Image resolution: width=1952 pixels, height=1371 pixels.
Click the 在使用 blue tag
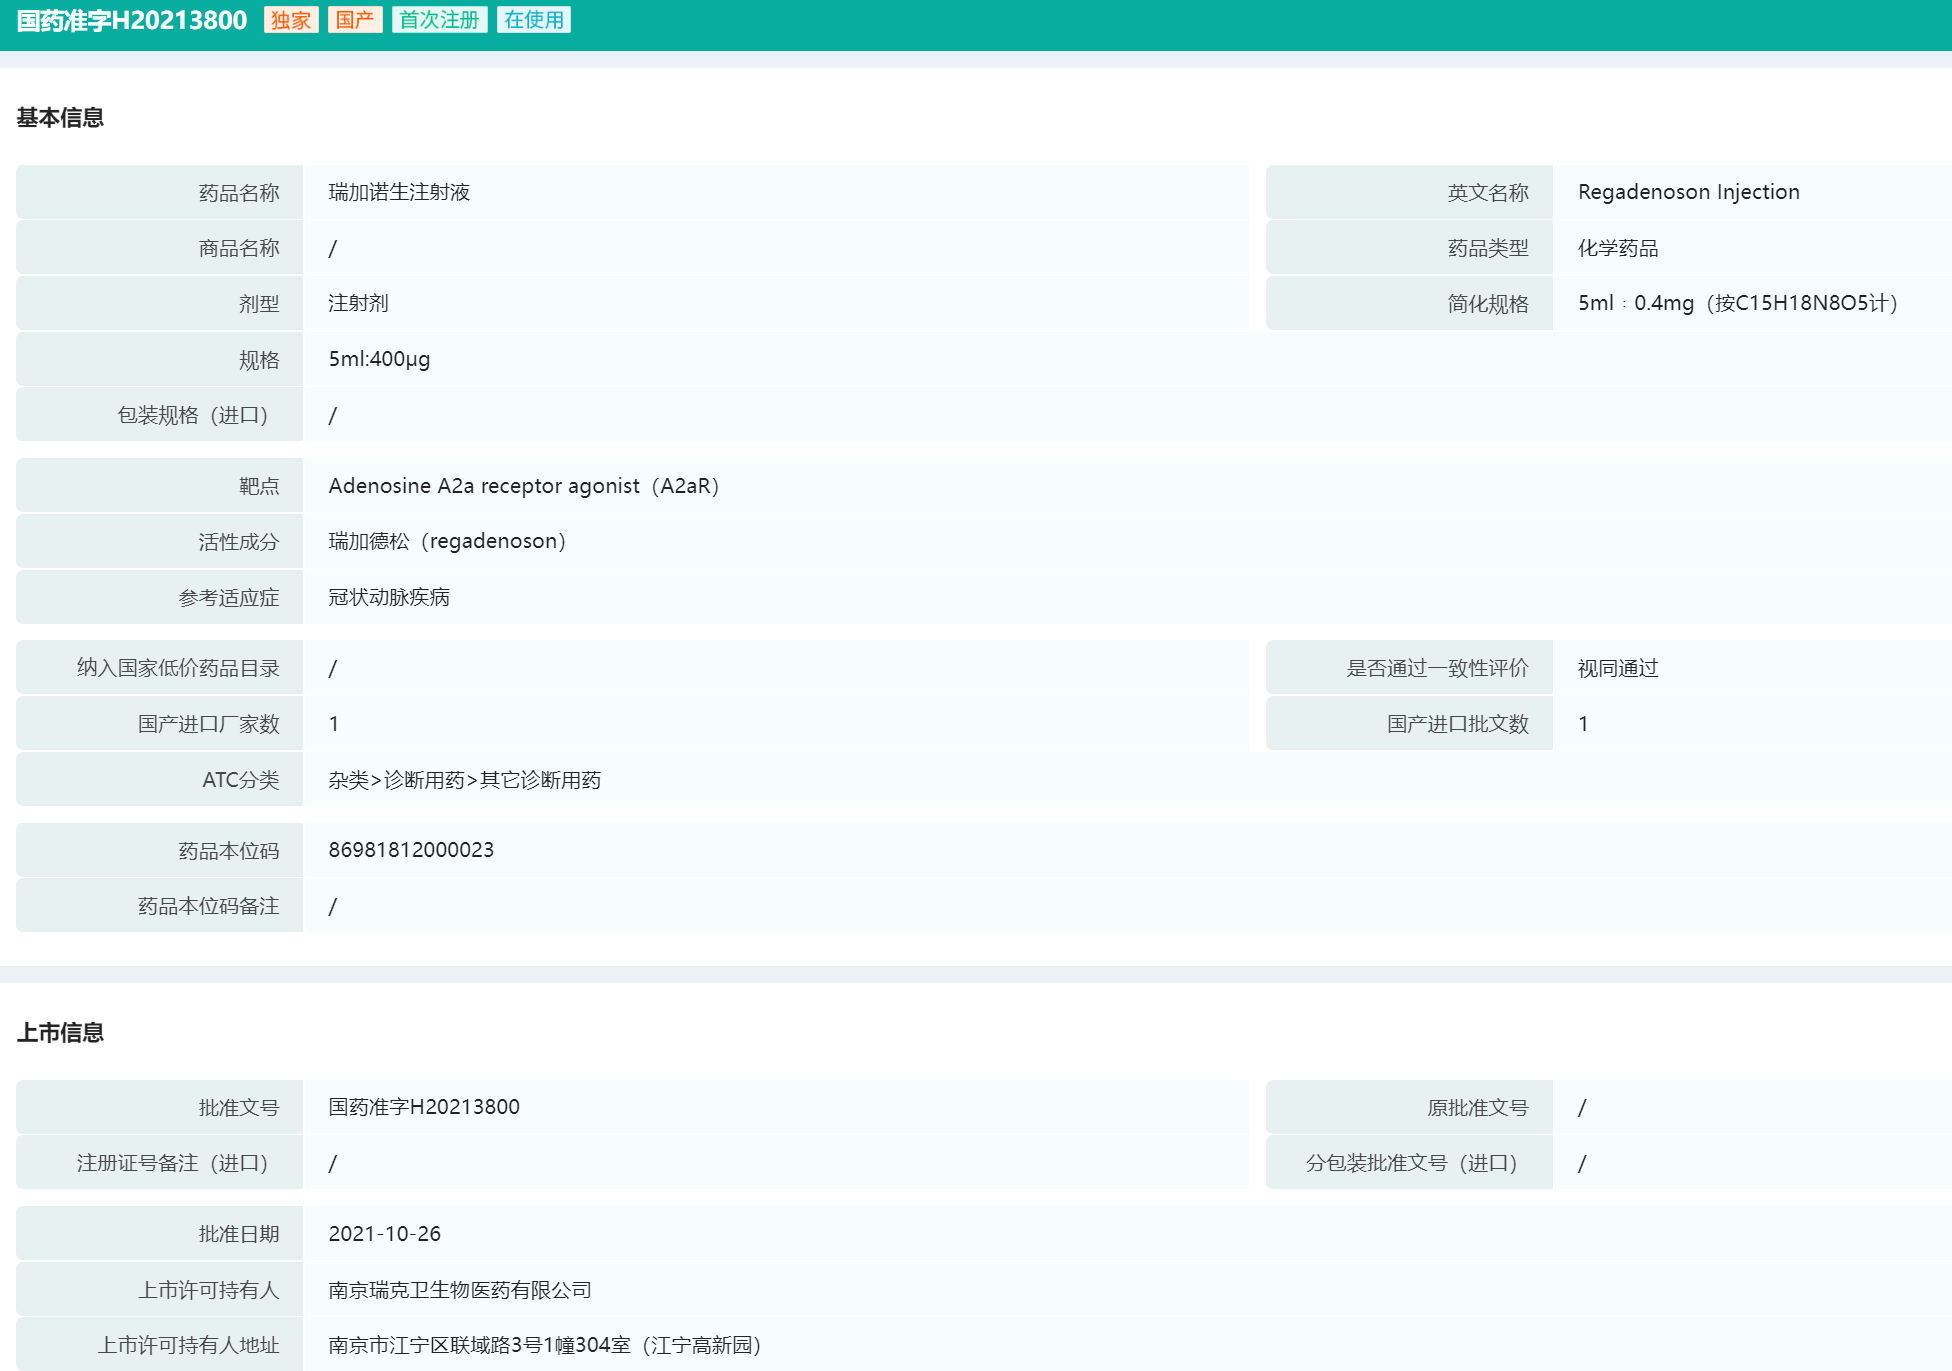pyautogui.click(x=534, y=20)
